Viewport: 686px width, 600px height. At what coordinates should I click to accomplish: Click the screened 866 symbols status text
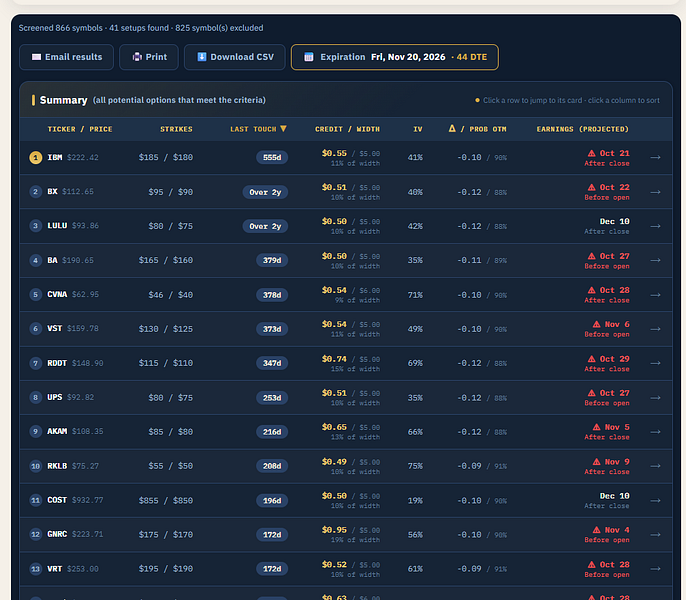click(x=141, y=28)
